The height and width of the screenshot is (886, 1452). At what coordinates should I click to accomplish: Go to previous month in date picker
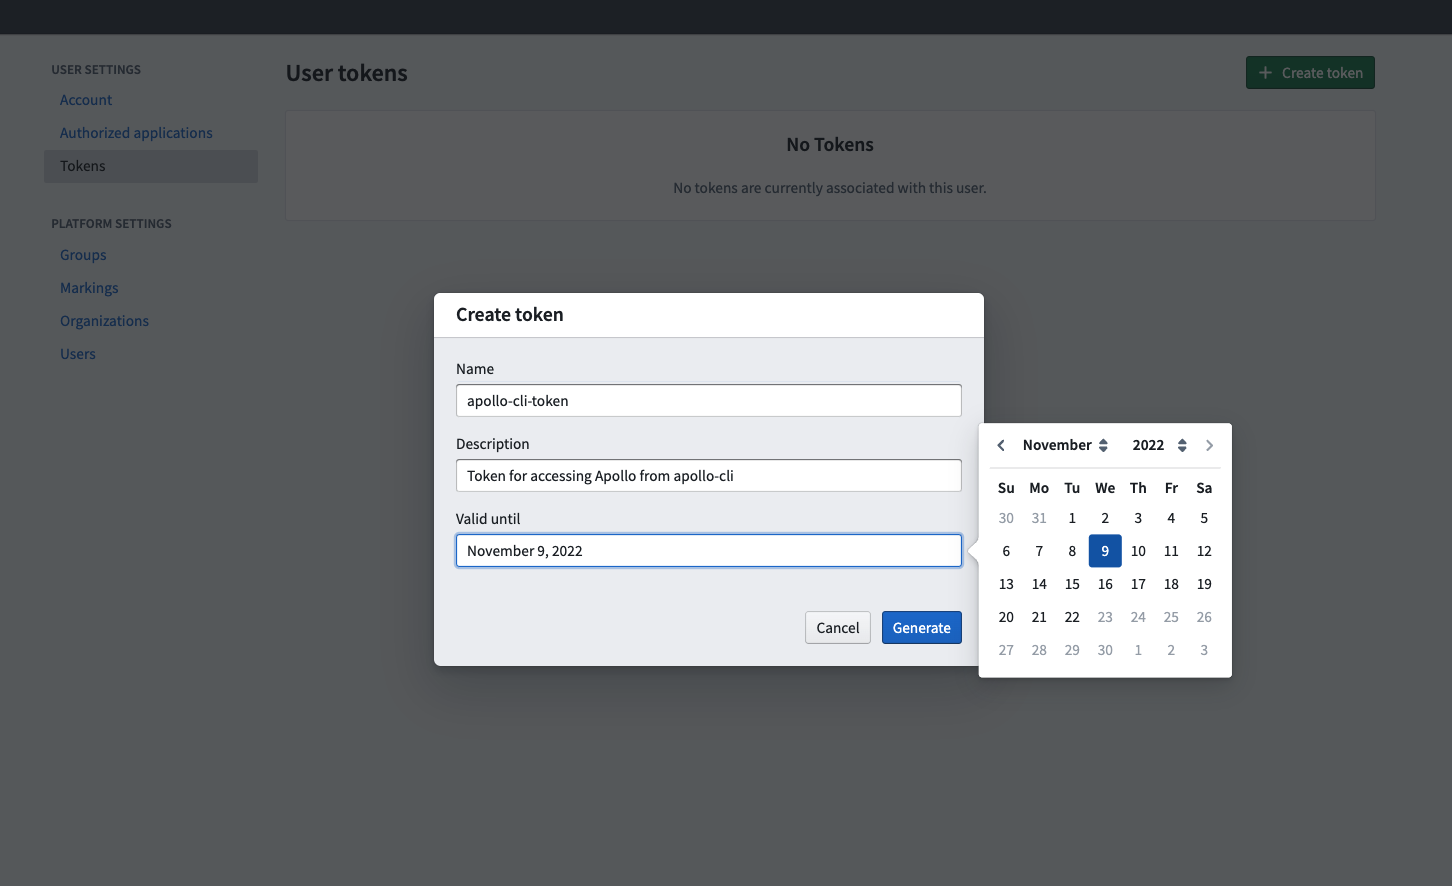[1001, 445]
